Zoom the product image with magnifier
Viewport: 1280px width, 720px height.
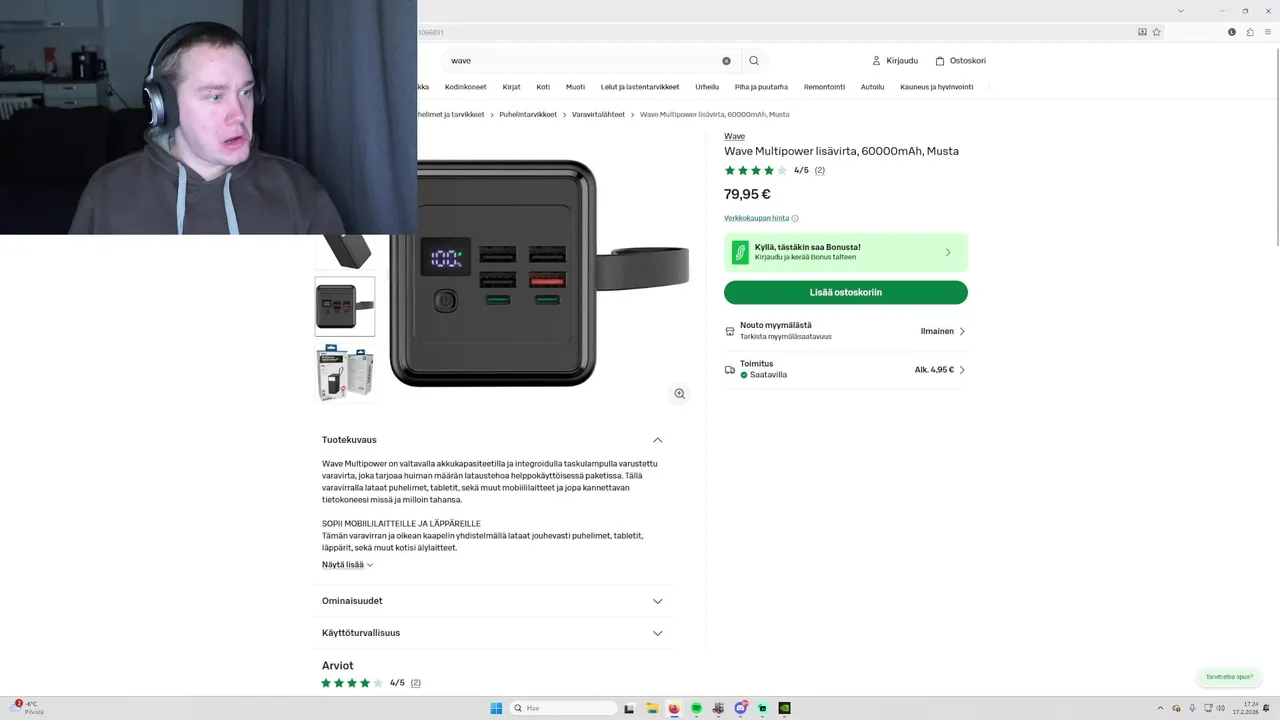[x=679, y=394]
